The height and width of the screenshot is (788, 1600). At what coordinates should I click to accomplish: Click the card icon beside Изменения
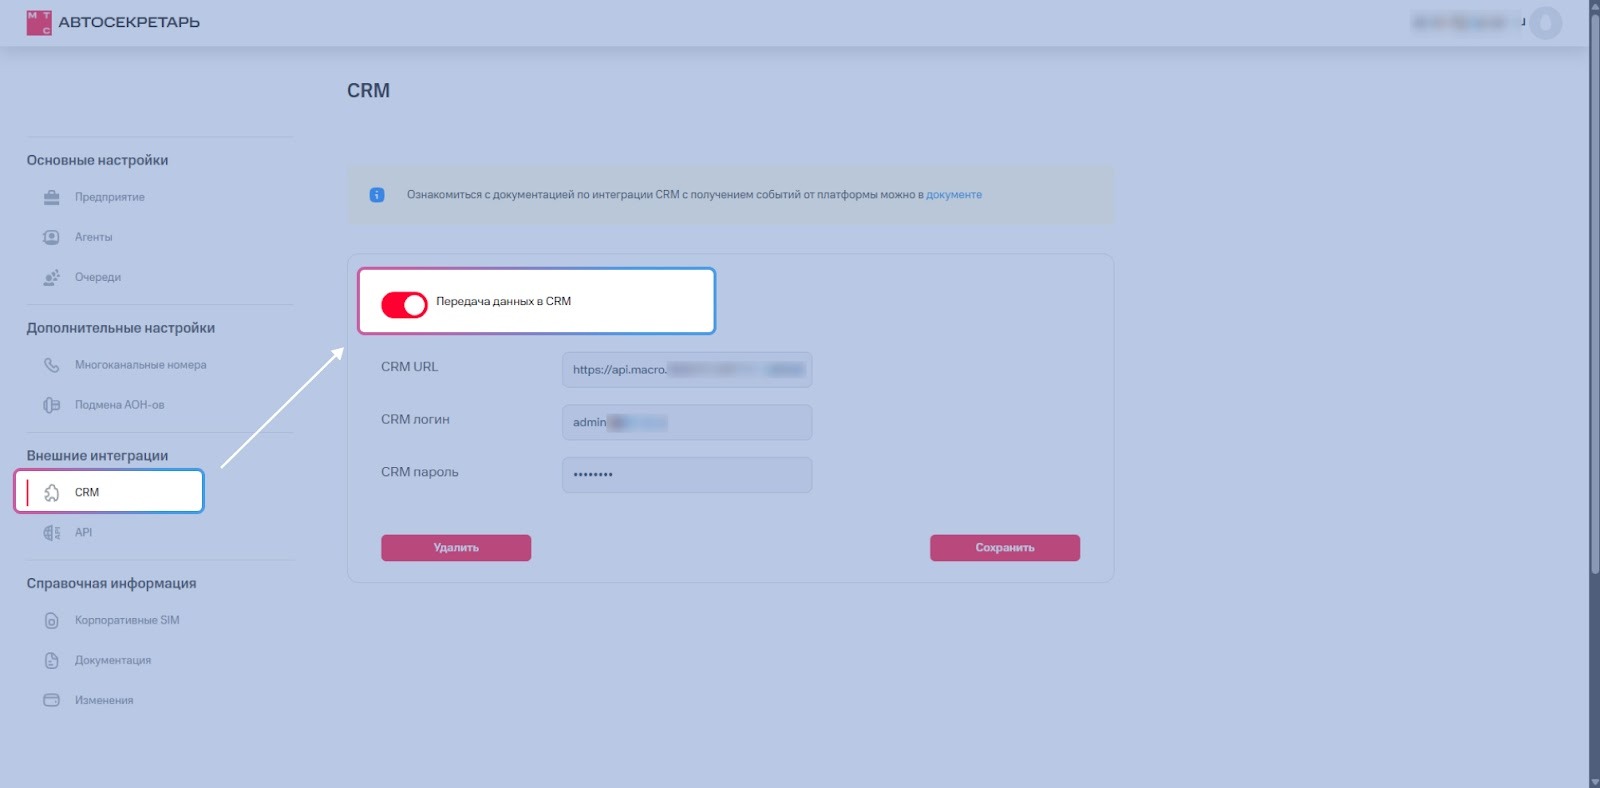[x=51, y=700]
